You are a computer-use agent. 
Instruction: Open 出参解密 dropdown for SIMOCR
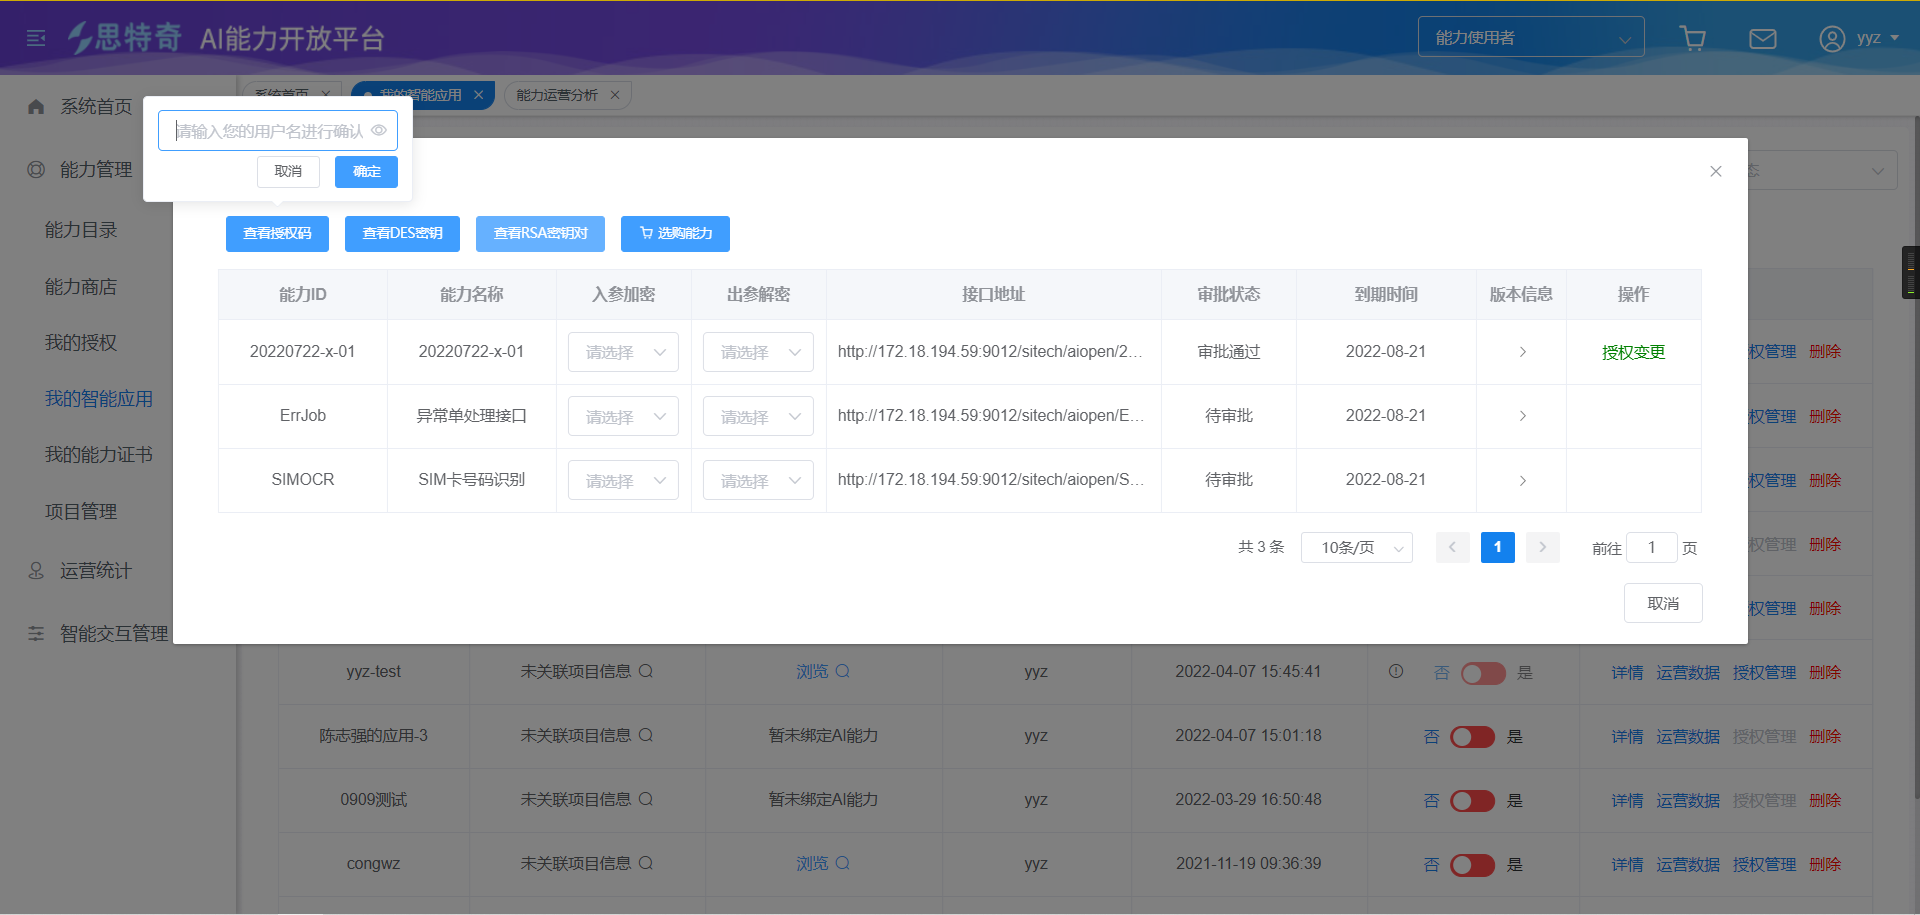tap(758, 480)
